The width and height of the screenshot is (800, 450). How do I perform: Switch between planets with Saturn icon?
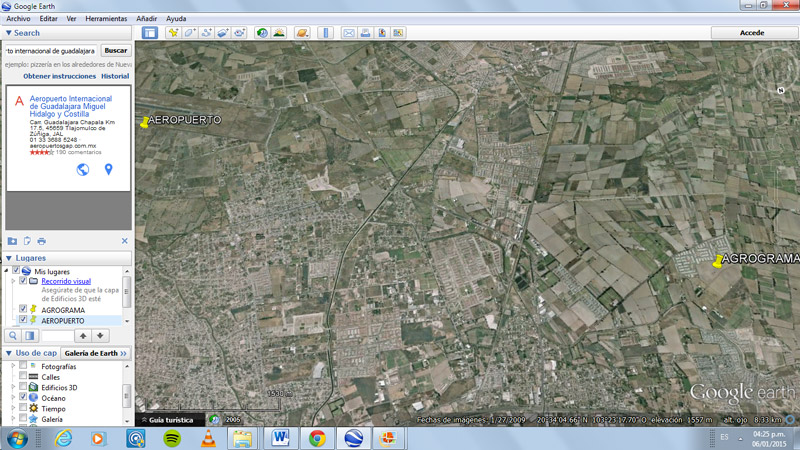[302, 33]
